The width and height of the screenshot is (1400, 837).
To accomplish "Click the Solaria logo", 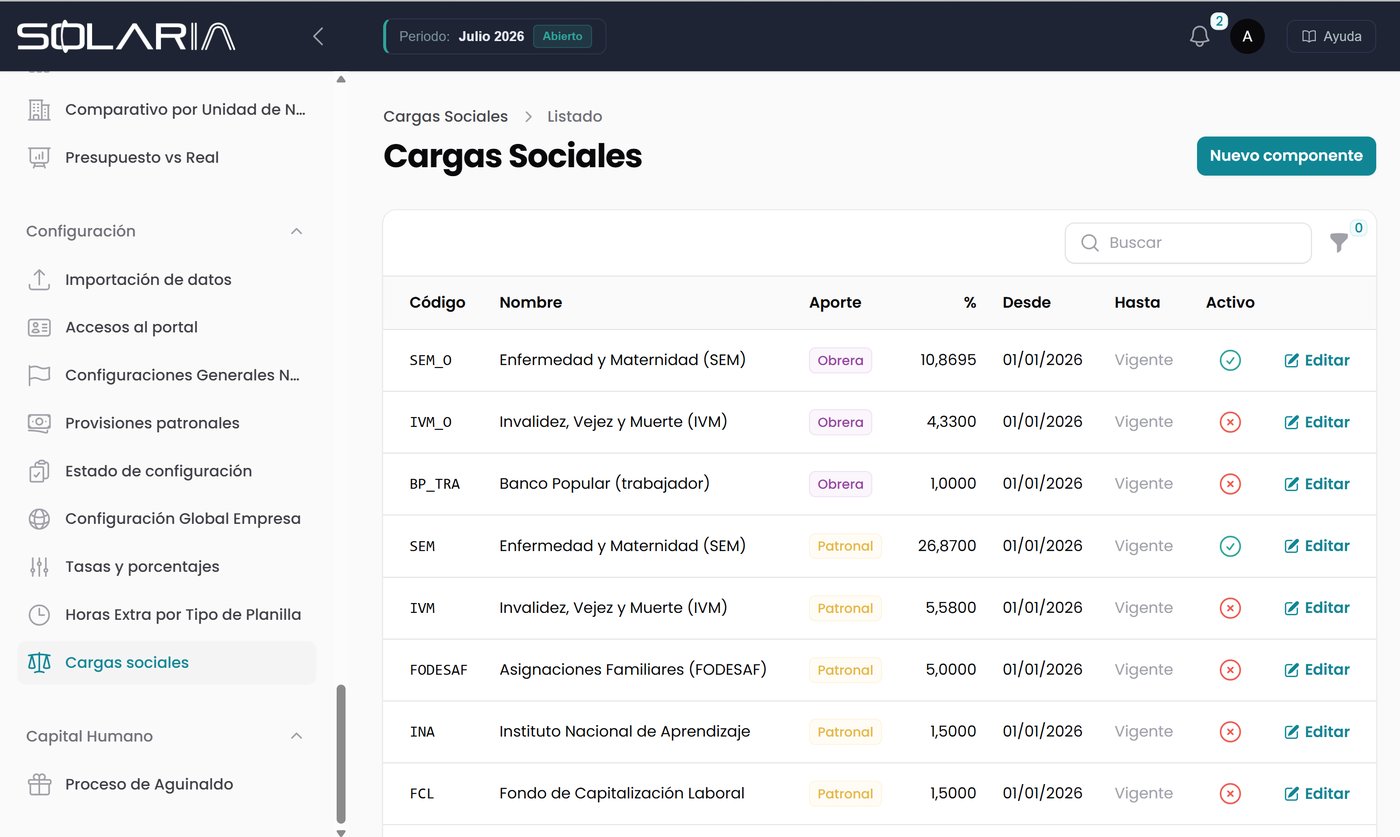I will (126, 37).
